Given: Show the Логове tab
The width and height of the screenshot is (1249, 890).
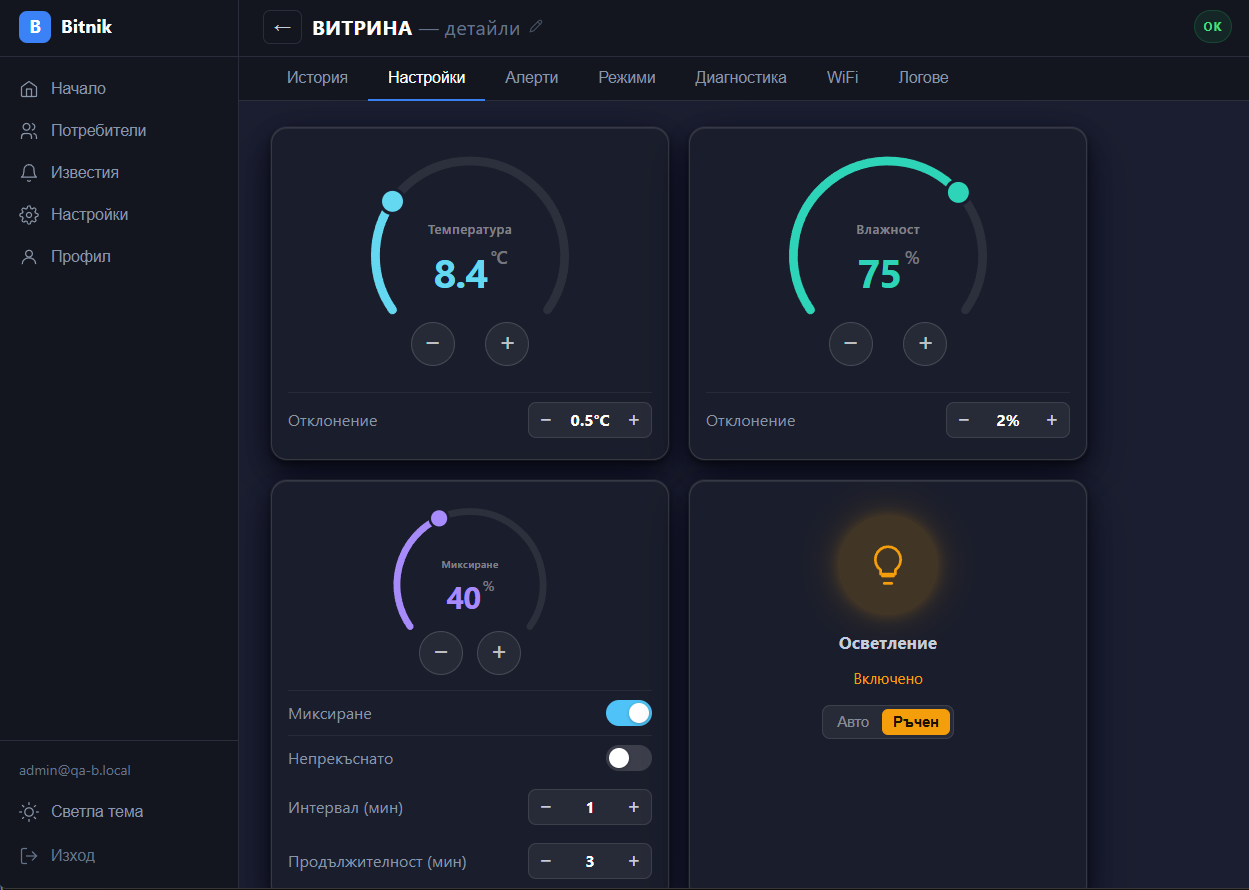Looking at the screenshot, I should pyautogui.click(x=924, y=78).
